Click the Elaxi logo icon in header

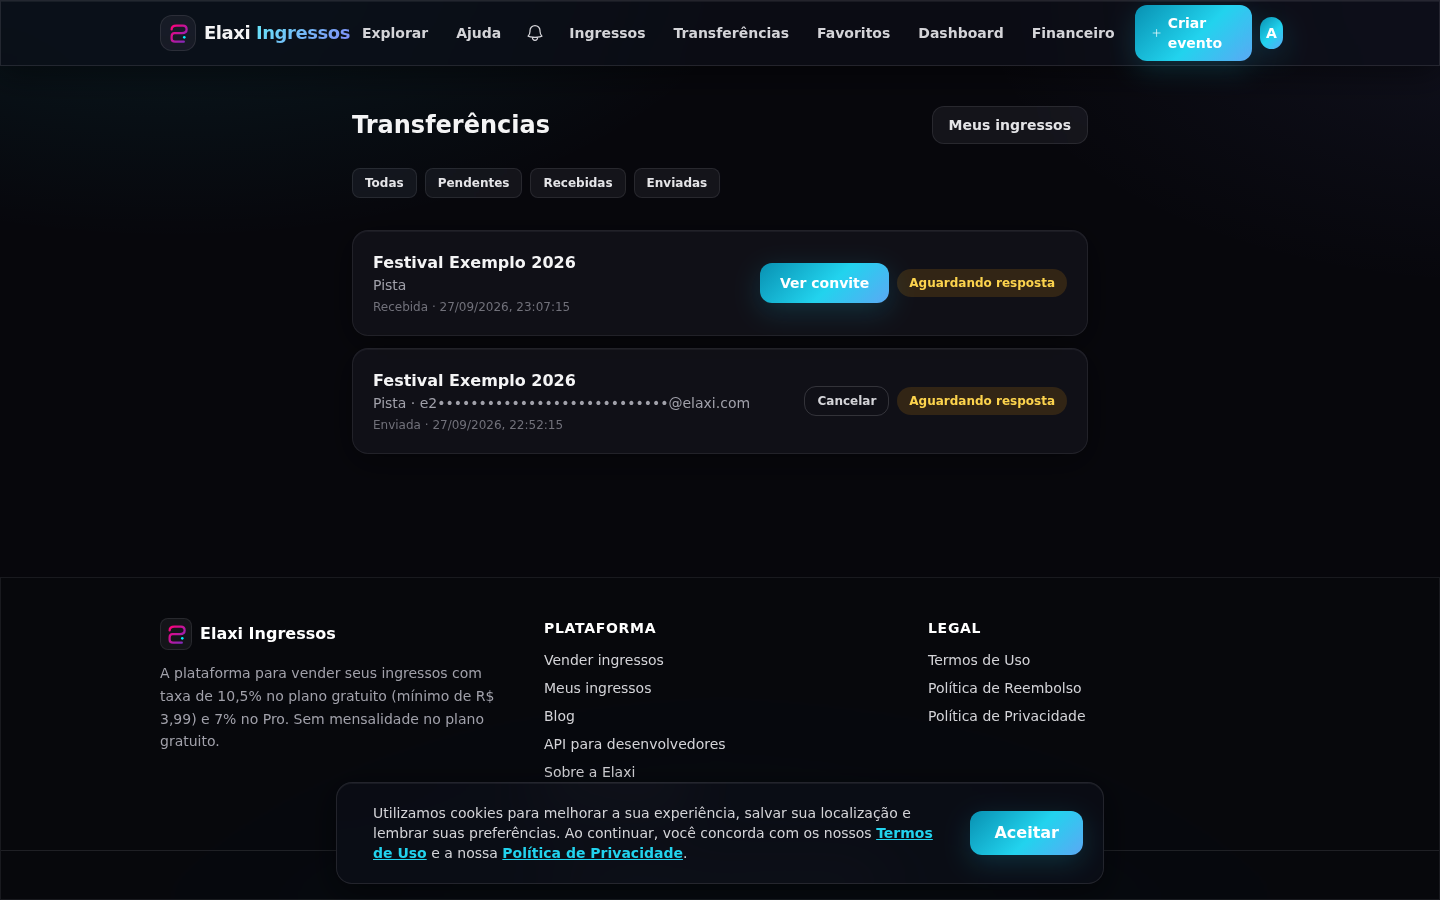(178, 33)
